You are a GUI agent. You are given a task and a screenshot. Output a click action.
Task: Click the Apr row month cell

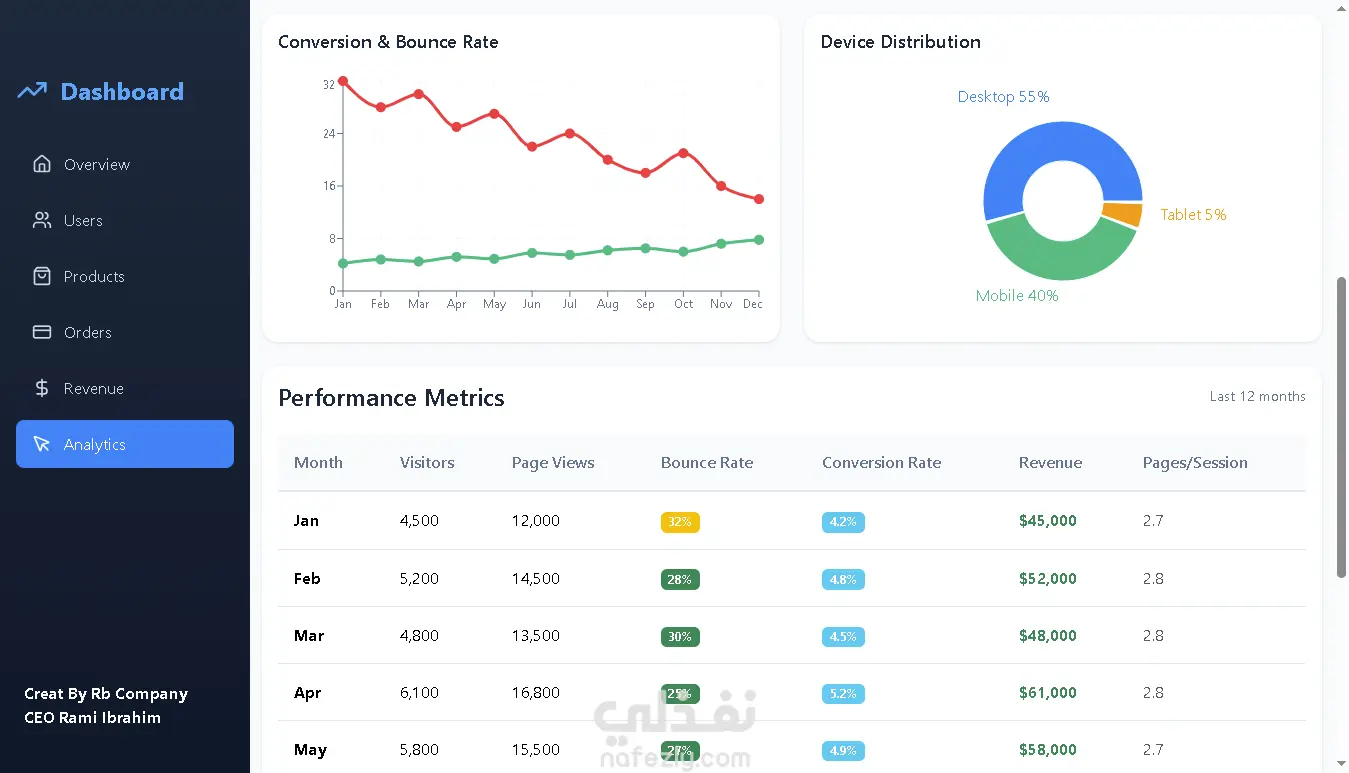pos(308,693)
